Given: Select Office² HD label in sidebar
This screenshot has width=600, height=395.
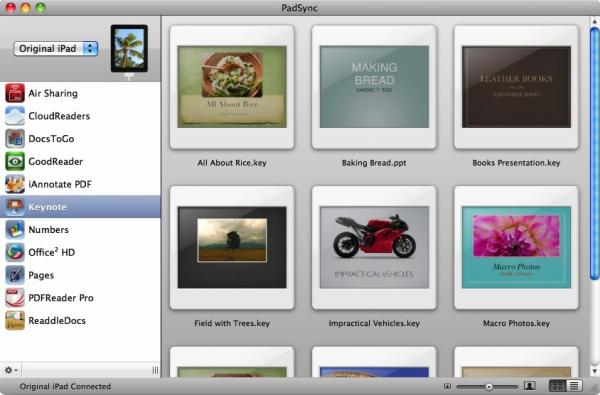Looking at the screenshot, I should click(x=52, y=252).
